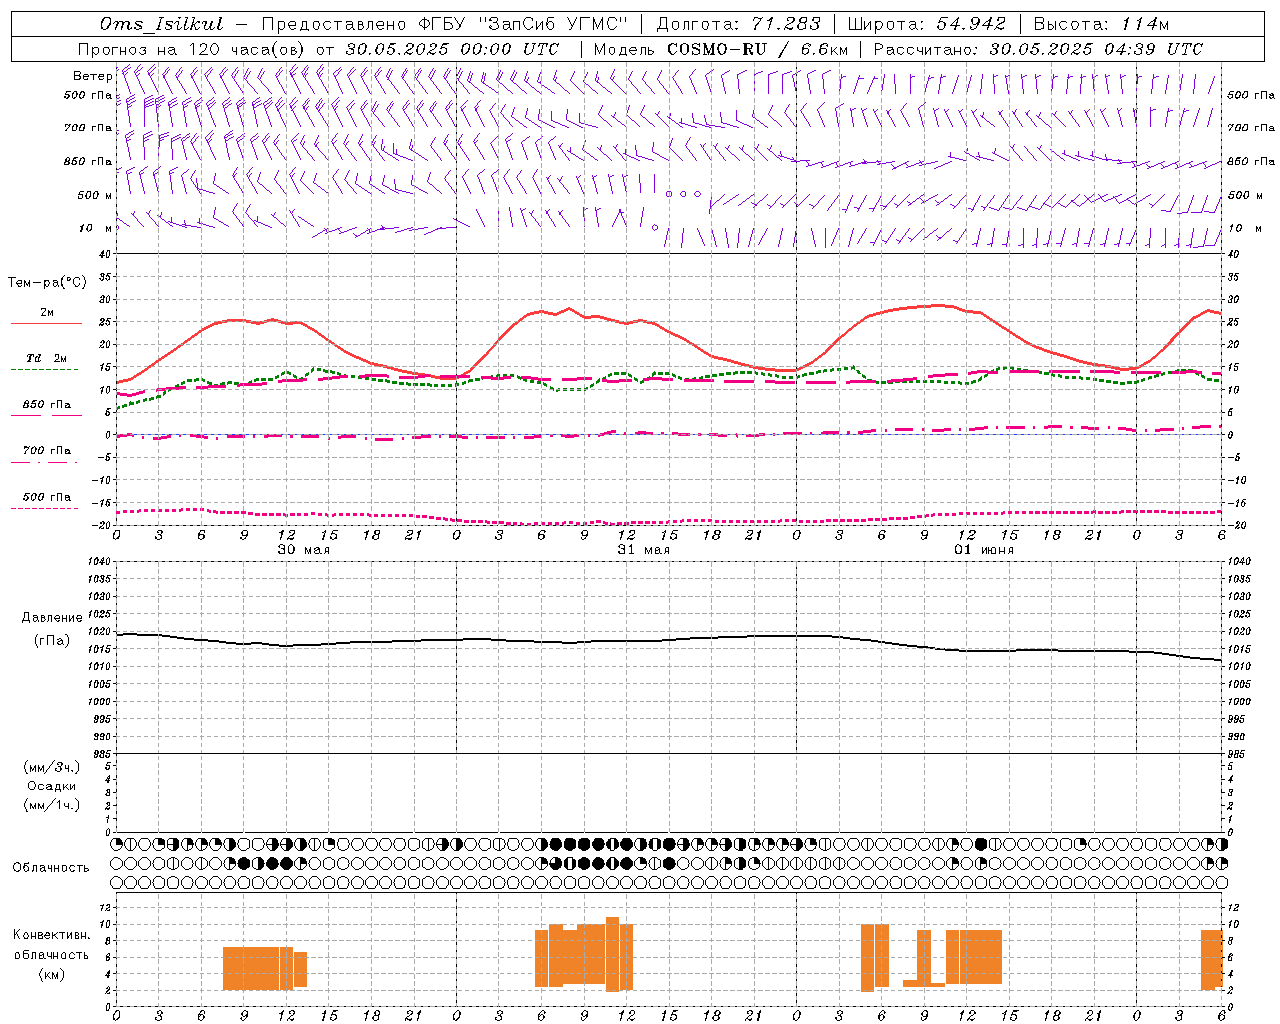Click the 'Осадки' precipitation label
The width and height of the screenshot is (1280, 1024).
pos(52,786)
